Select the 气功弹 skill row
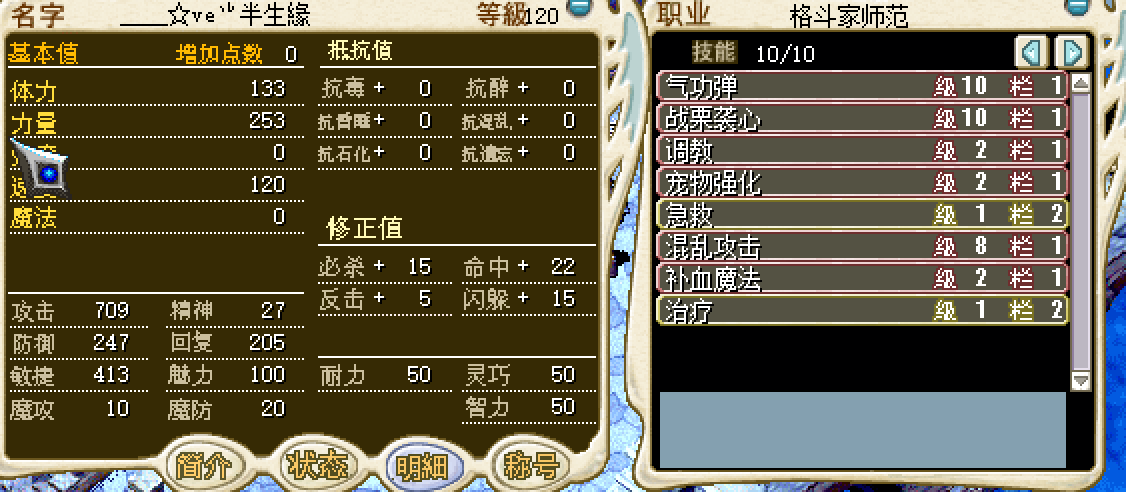 click(x=862, y=86)
